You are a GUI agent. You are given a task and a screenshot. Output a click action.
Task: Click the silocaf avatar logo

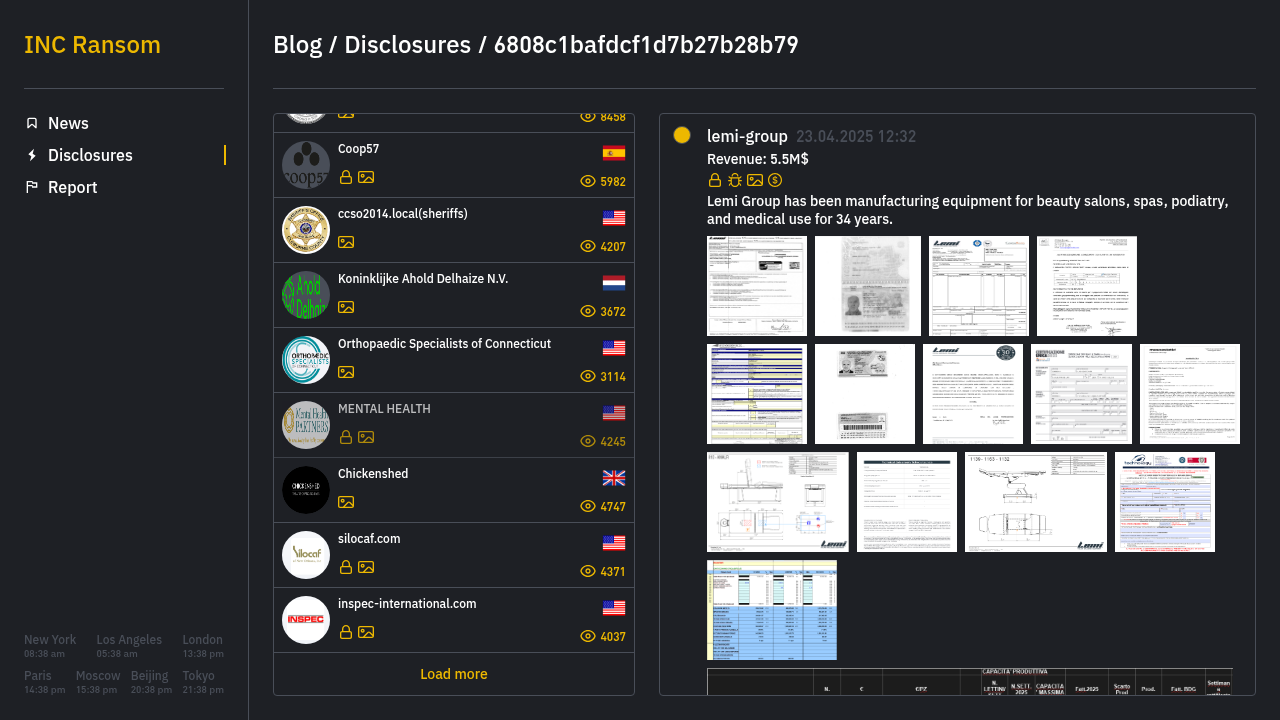[x=306, y=555]
